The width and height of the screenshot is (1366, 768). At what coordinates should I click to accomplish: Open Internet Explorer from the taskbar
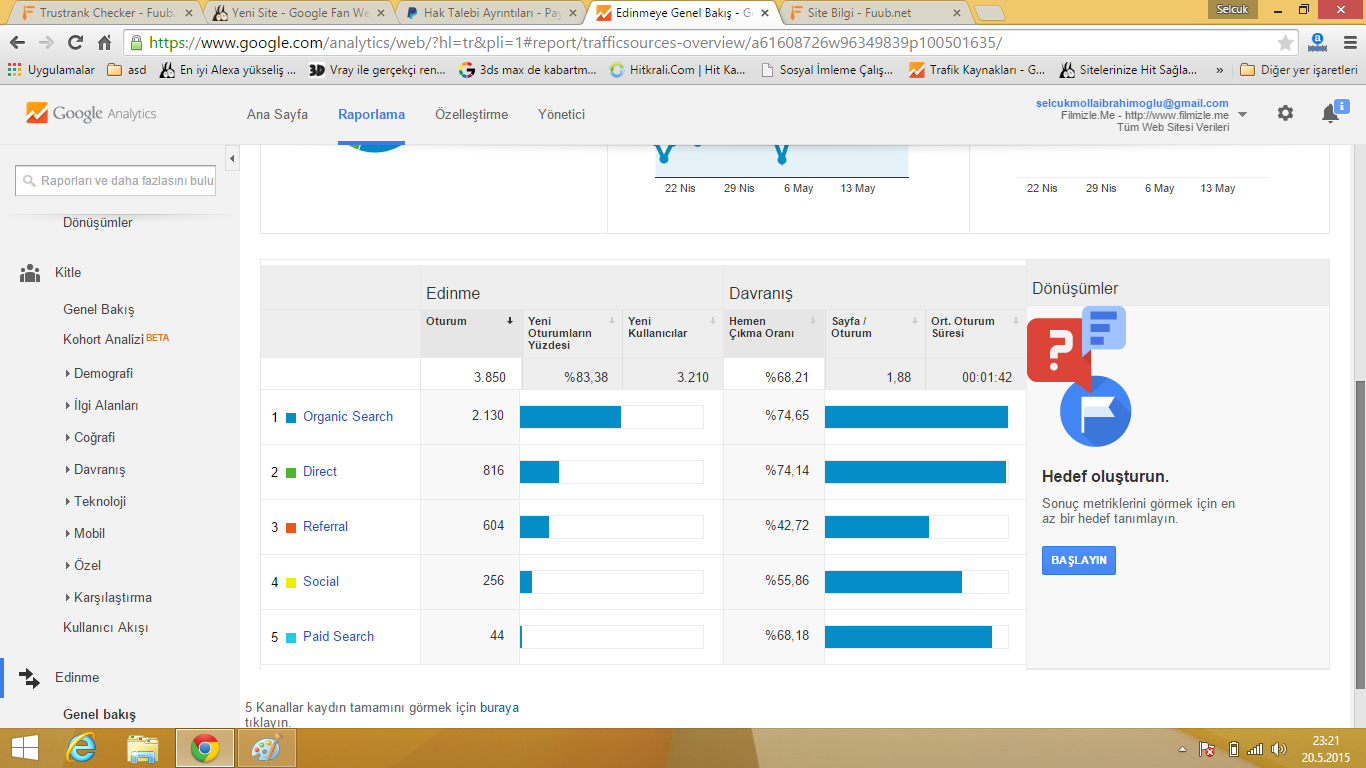coord(81,748)
